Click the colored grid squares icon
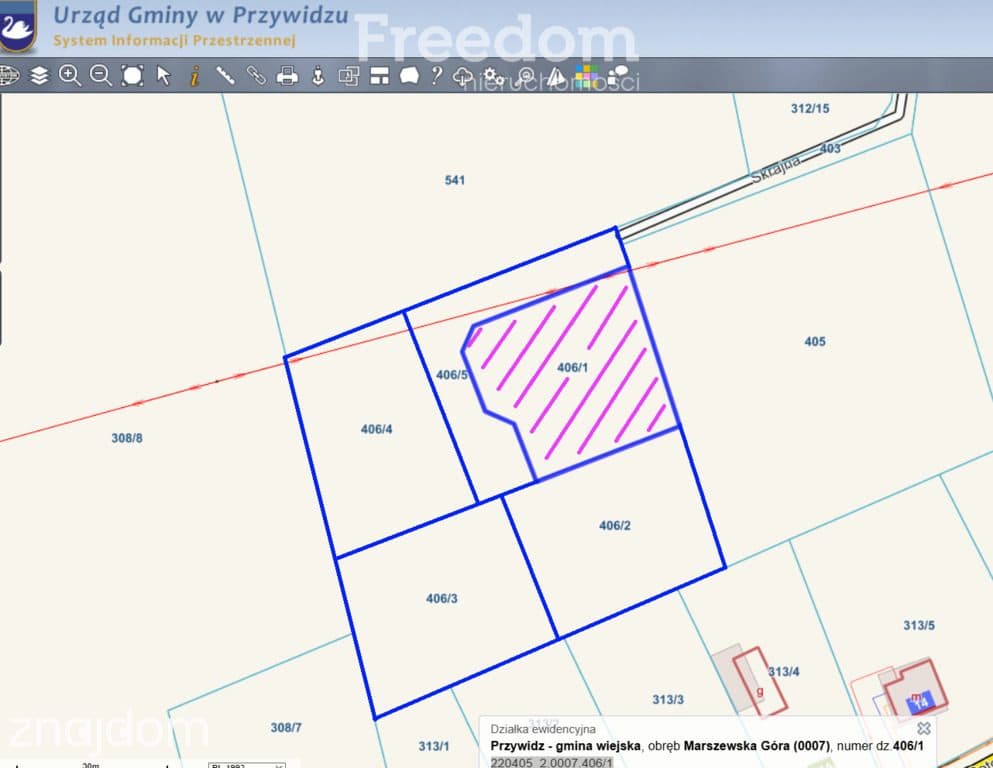 (x=586, y=76)
